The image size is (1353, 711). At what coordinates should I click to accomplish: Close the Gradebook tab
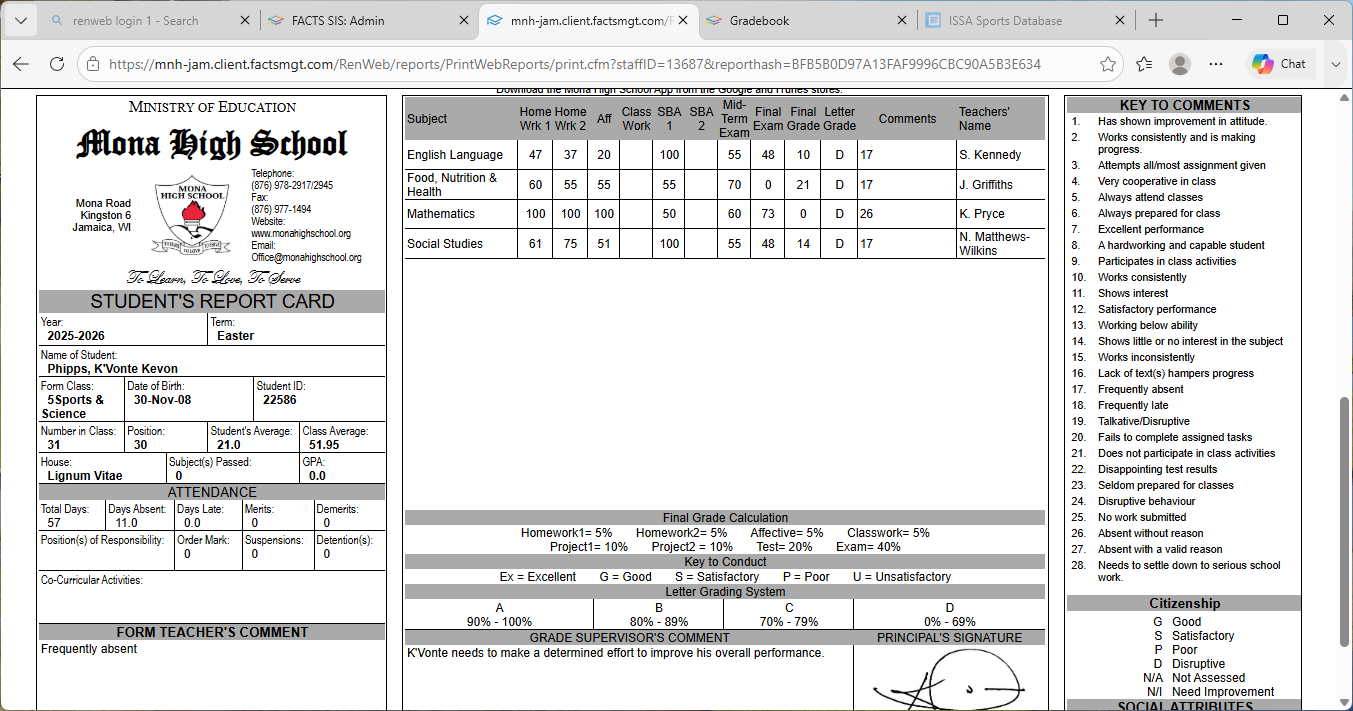901,20
